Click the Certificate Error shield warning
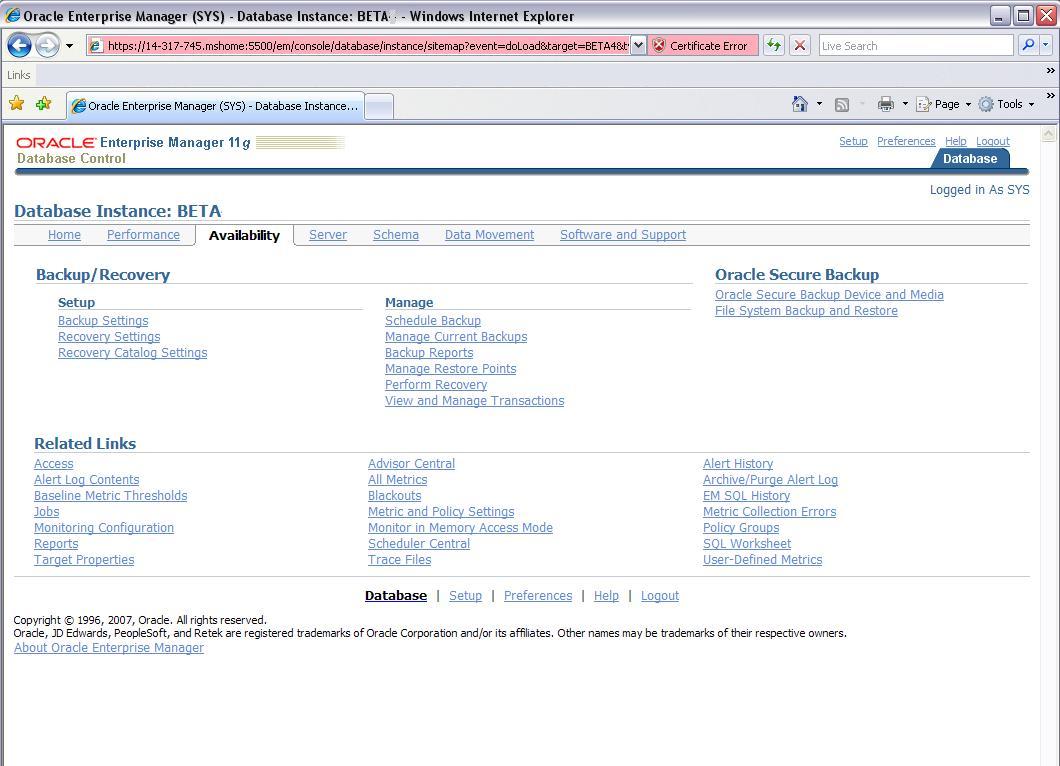Image resolution: width=1060 pixels, height=766 pixels. pos(700,45)
